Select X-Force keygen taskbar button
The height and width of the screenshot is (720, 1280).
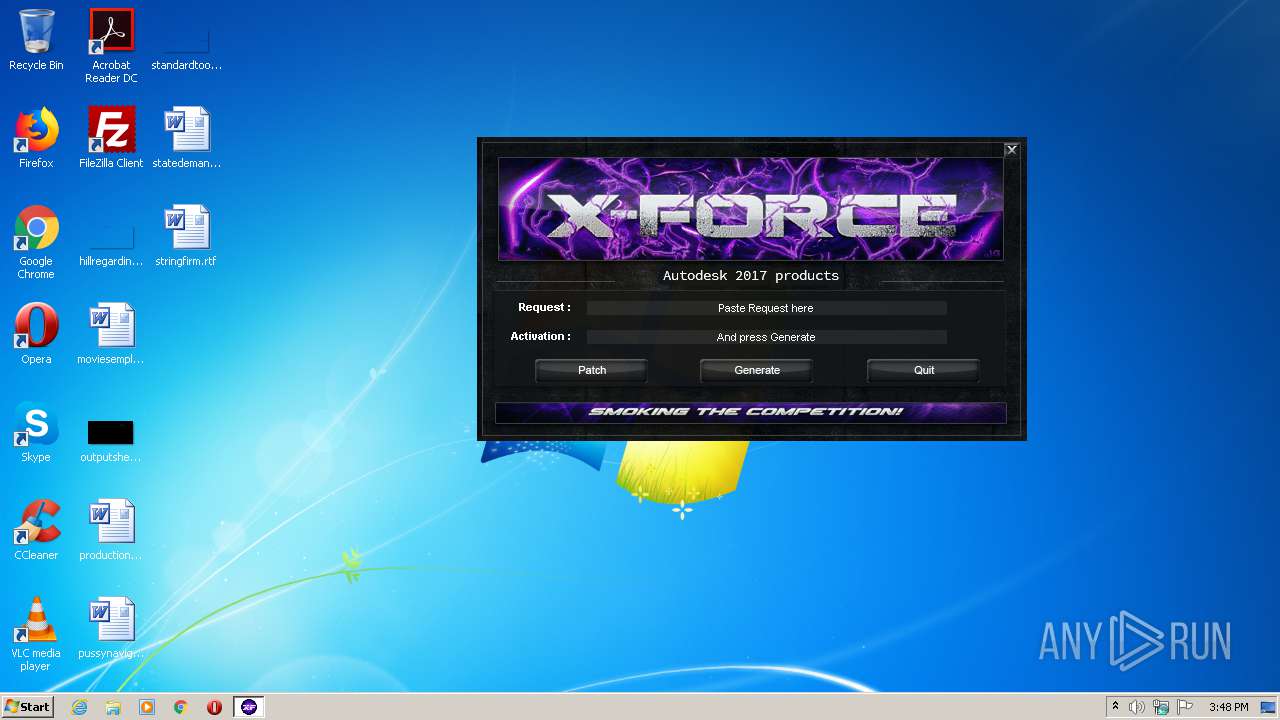click(249, 707)
